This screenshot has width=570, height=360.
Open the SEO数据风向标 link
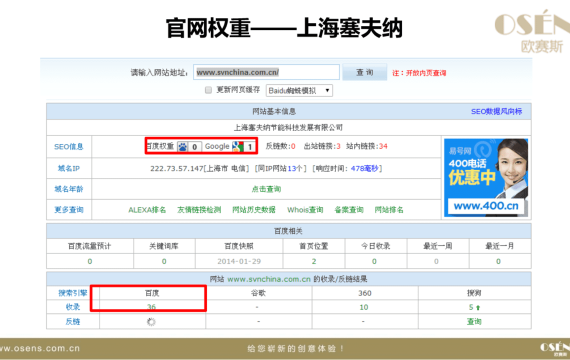pyautogui.click(x=497, y=112)
